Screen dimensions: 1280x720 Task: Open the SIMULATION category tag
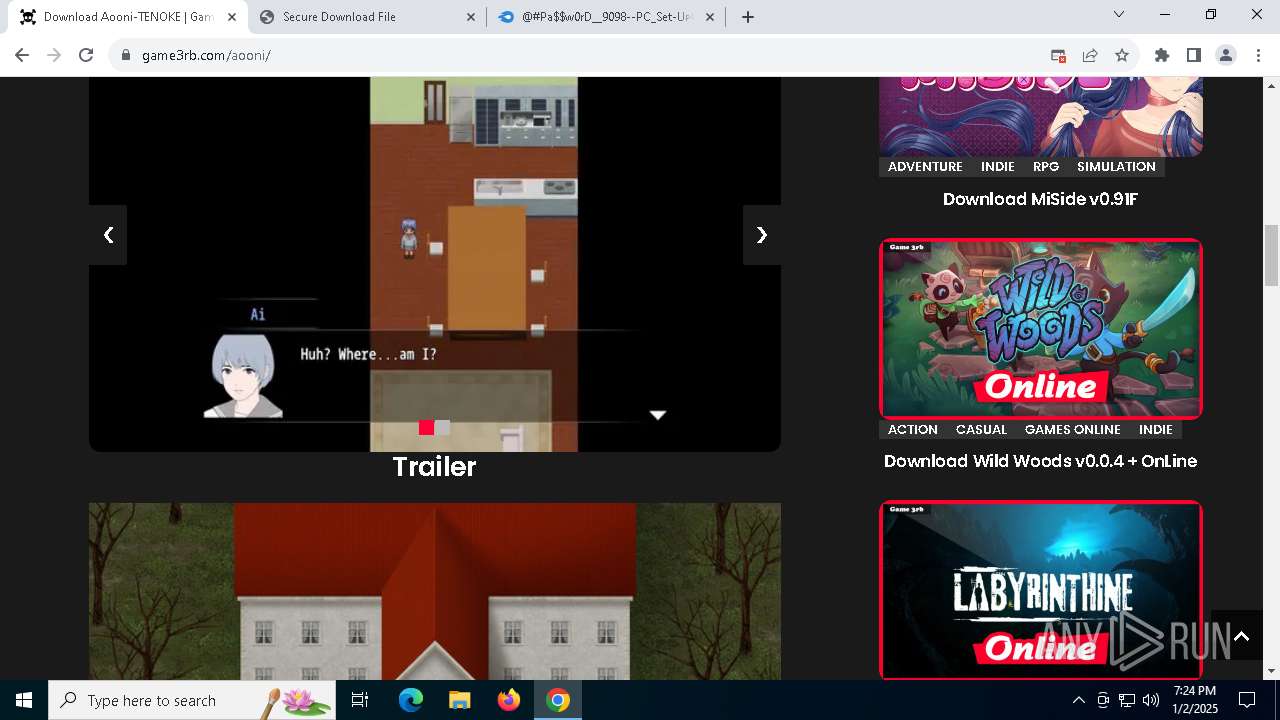[x=1116, y=167]
